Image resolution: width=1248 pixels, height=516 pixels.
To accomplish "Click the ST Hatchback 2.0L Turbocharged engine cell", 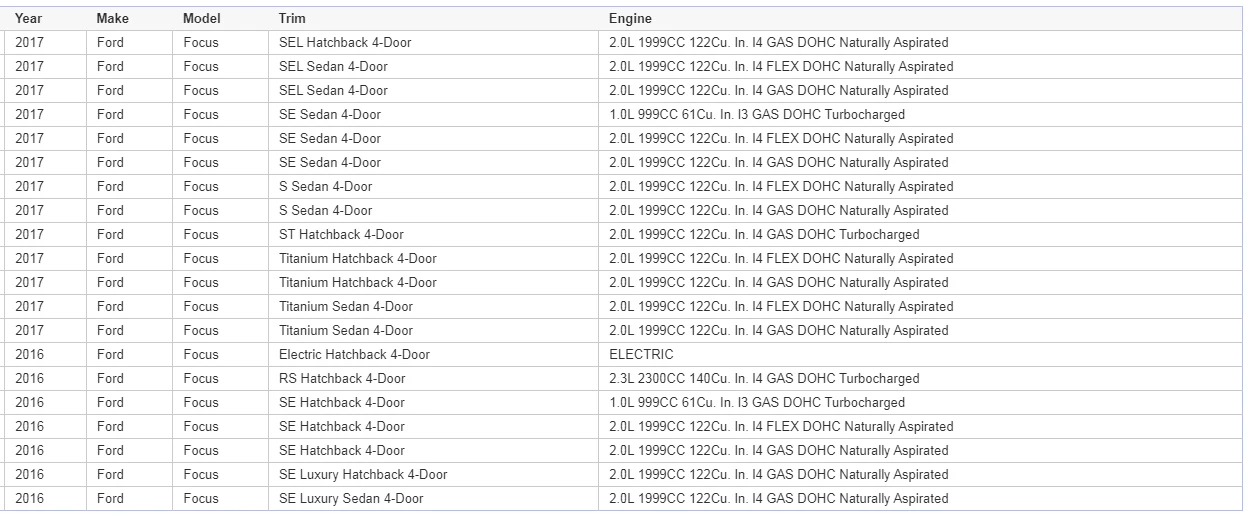I will (x=920, y=235).
